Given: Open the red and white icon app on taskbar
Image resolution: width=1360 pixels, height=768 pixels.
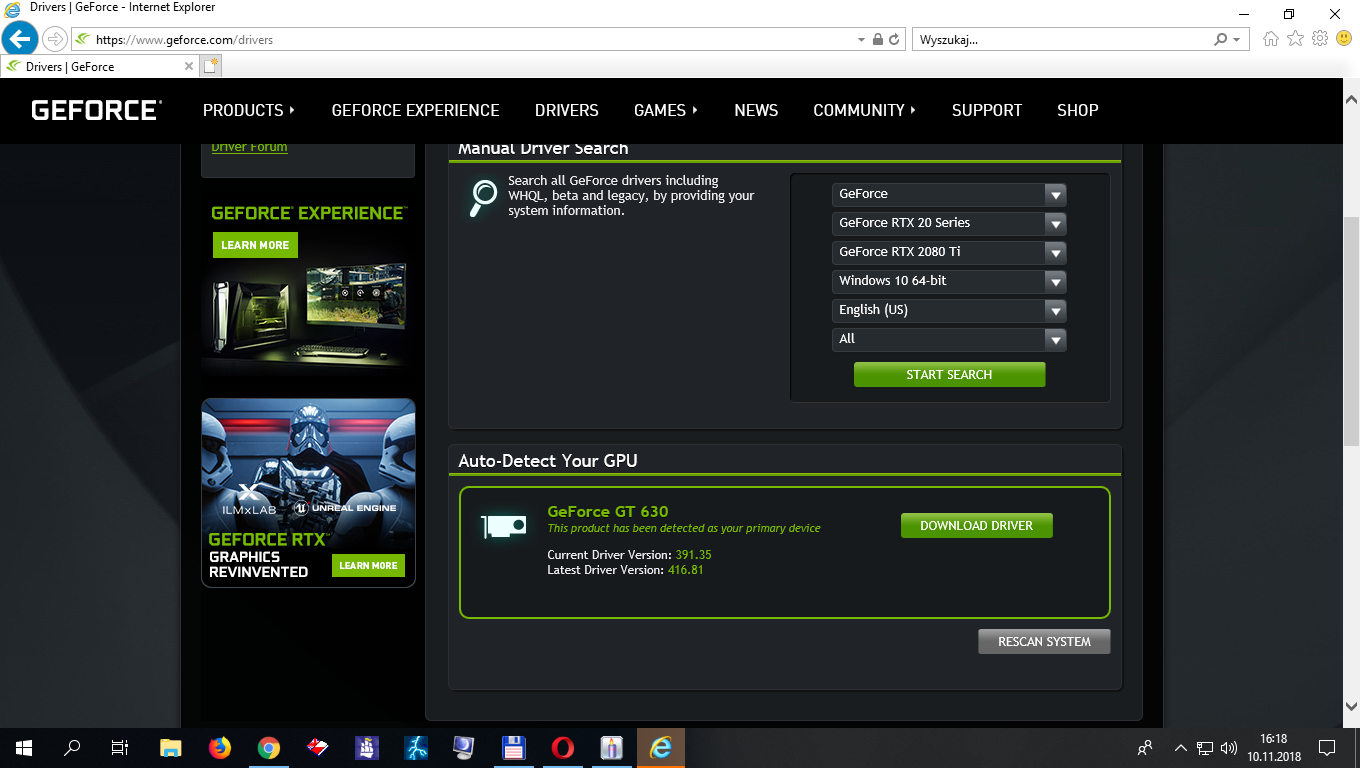Looking at the screenshot, I should 318,748.
